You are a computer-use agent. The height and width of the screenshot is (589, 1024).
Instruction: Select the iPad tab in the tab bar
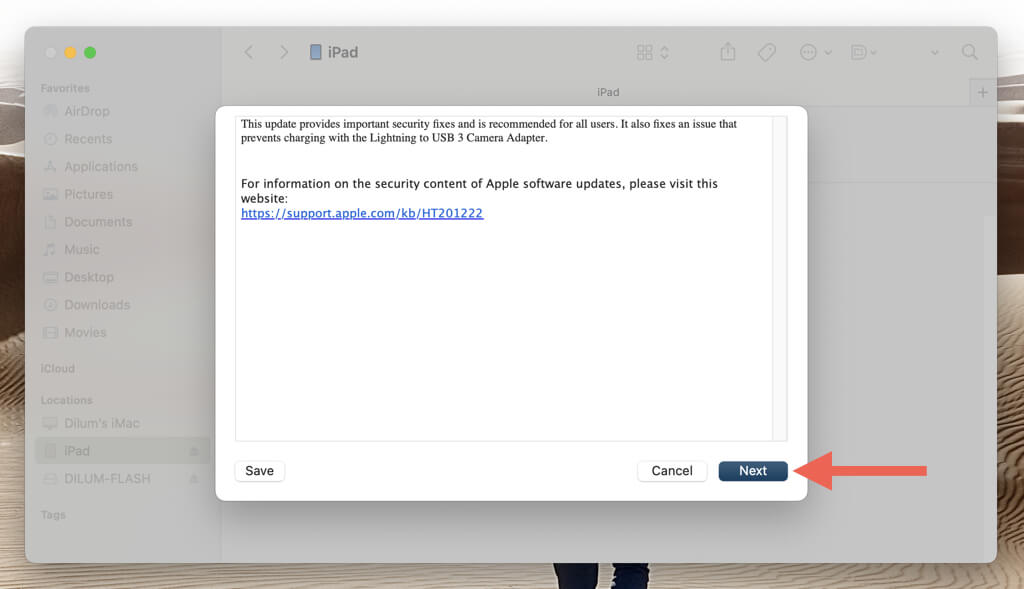tap(607, 93)
